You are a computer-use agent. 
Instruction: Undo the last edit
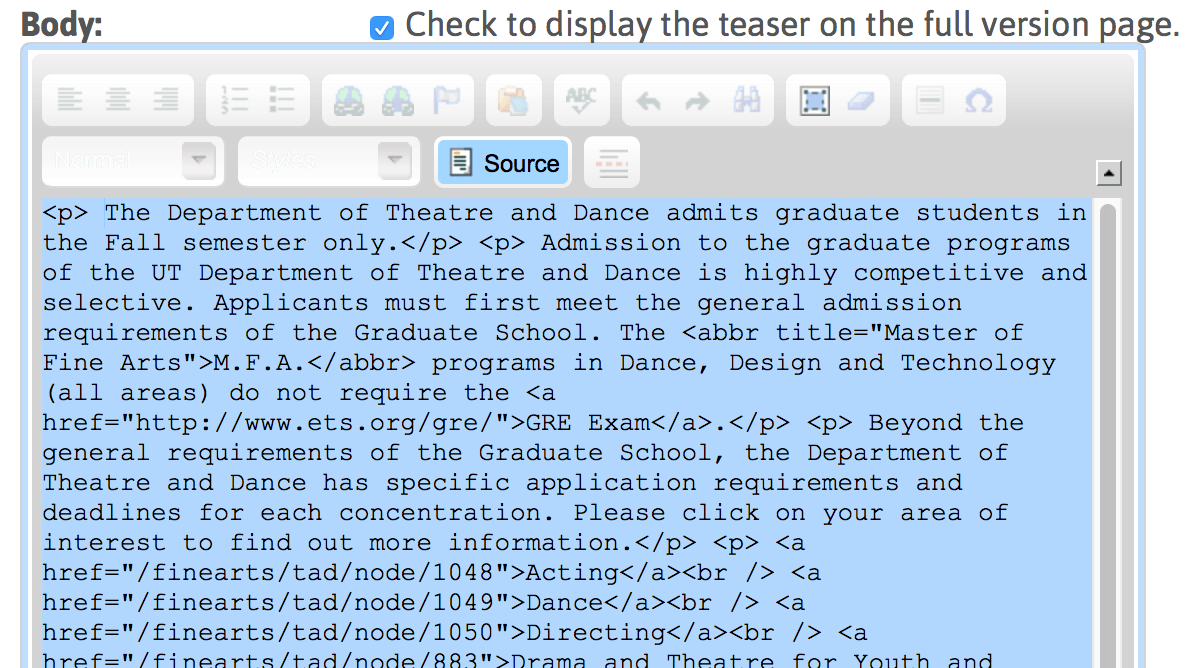649,101
